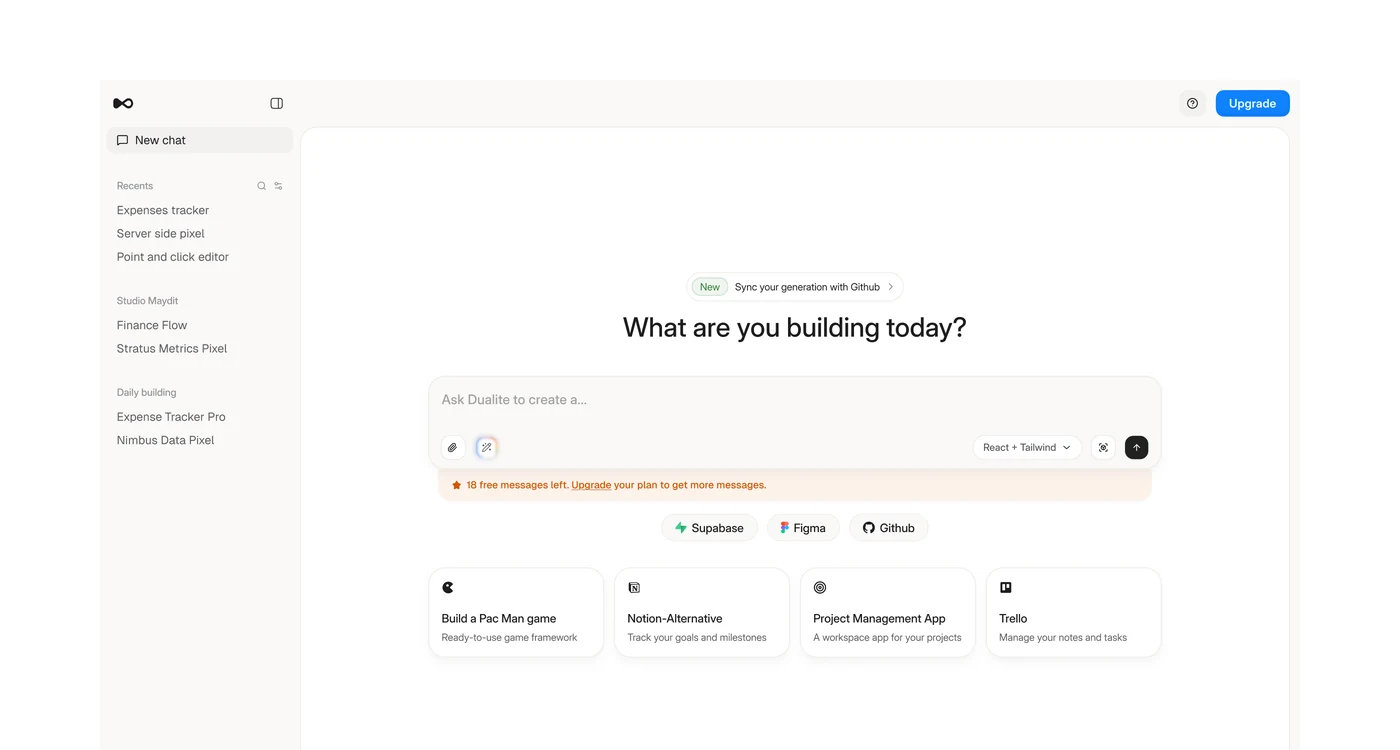Open Nimbus Data Pixel project
1400x750 pixels.
166,440
